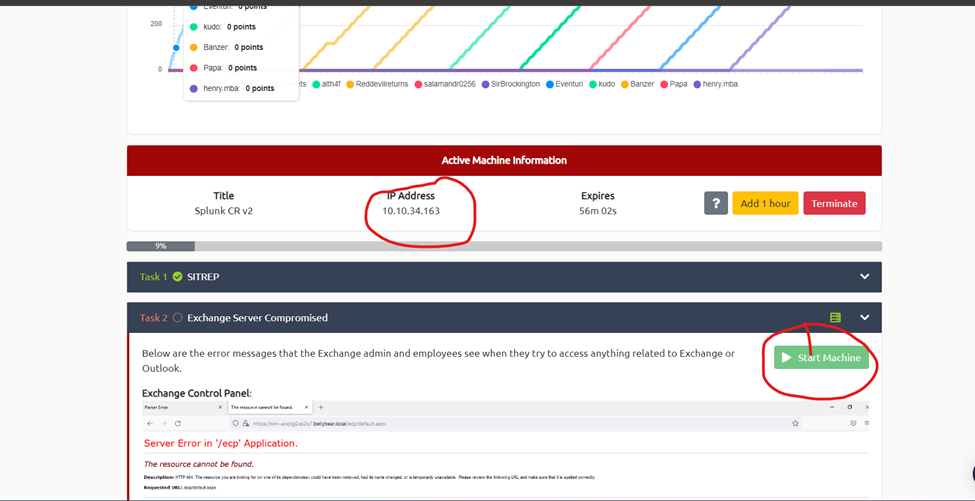Click the 200 label on chart axis
975x501 pixels.
[x=155, y=24]
